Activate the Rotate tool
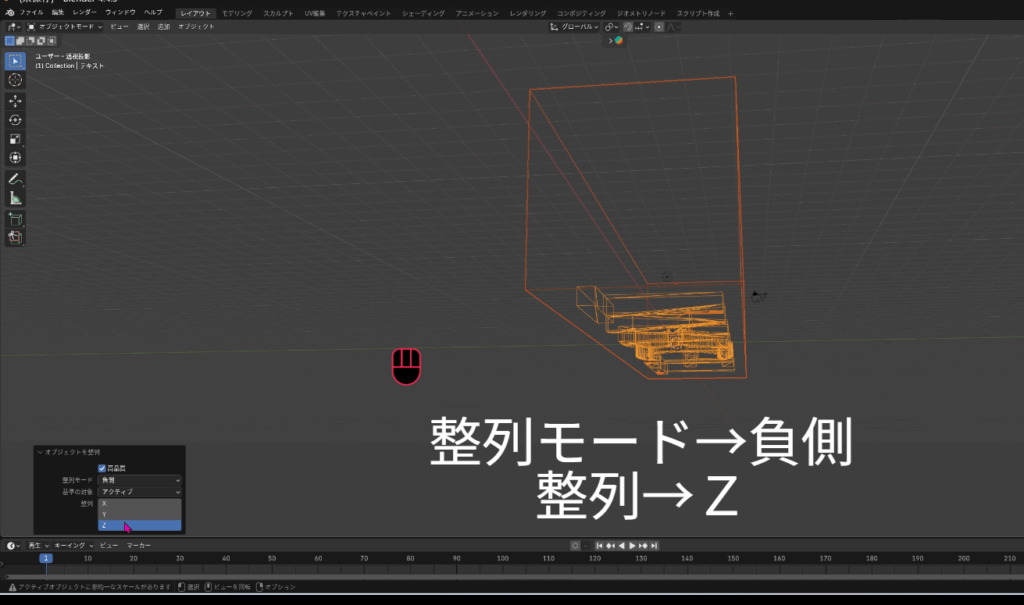 pyautogui.click(x=16, y=120)
